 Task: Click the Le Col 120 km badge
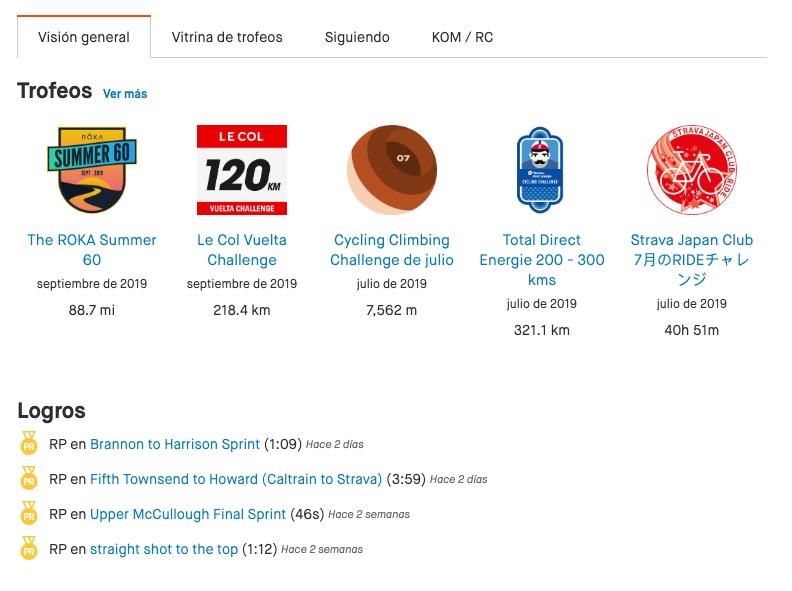tap(242, 170)
